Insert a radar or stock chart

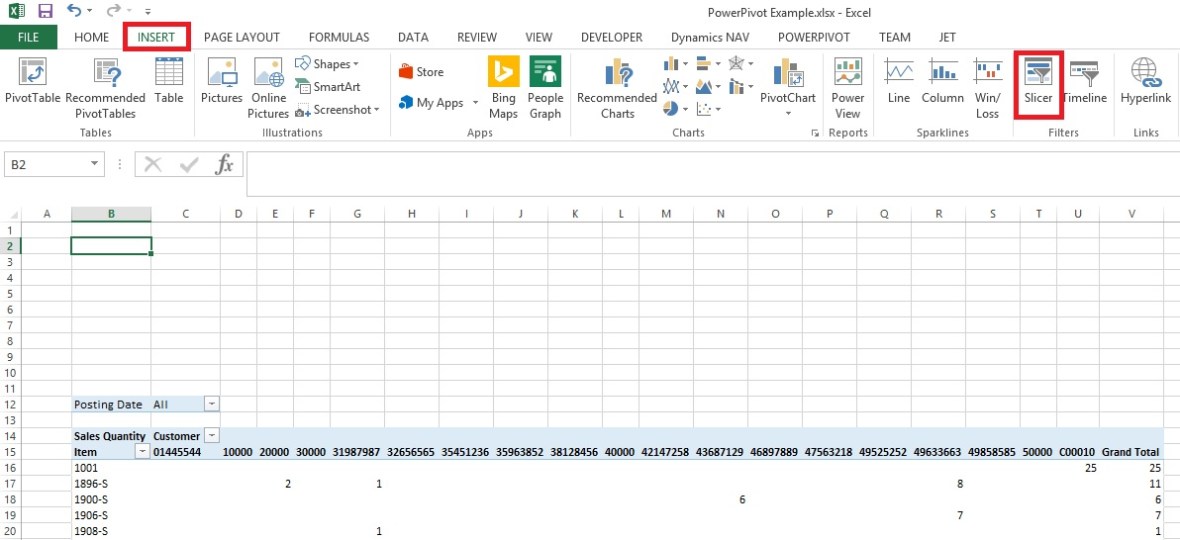point(741,64)
